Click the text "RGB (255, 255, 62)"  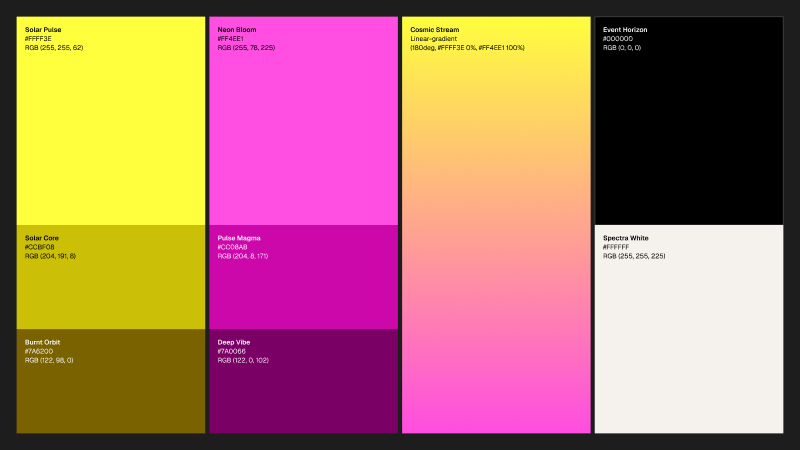tap(54, 47)
